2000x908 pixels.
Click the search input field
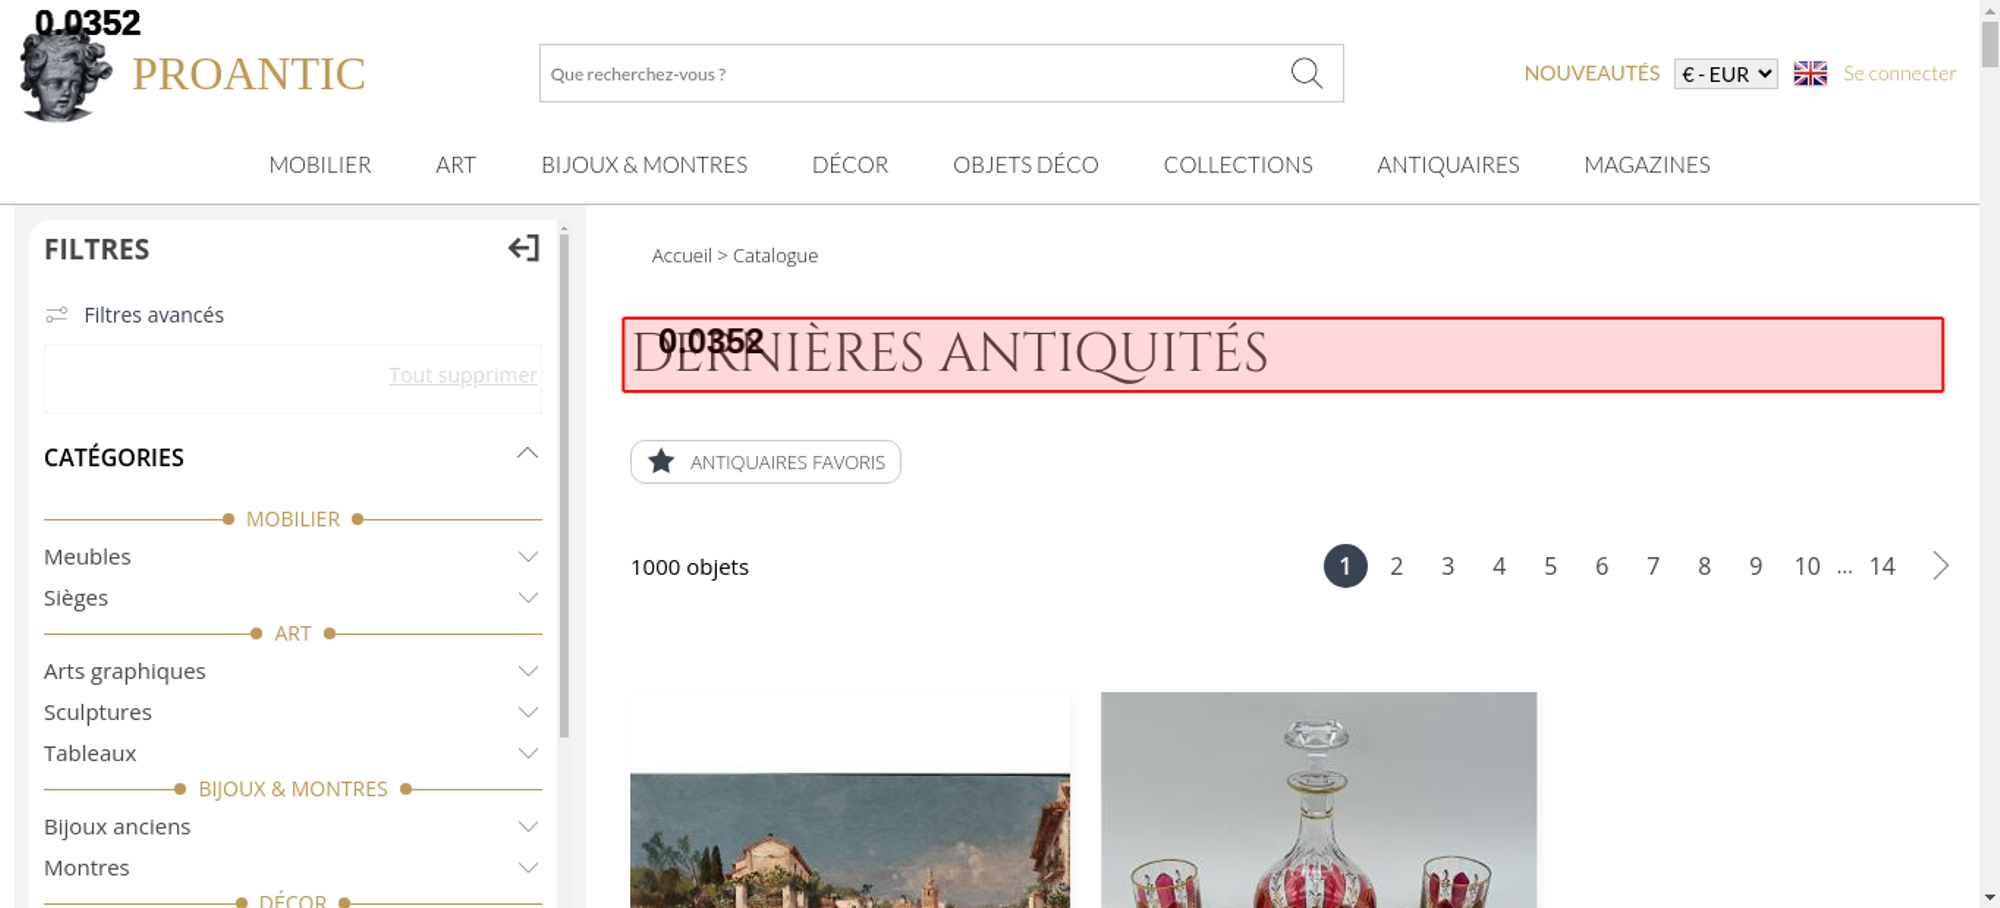coord(910,74)
